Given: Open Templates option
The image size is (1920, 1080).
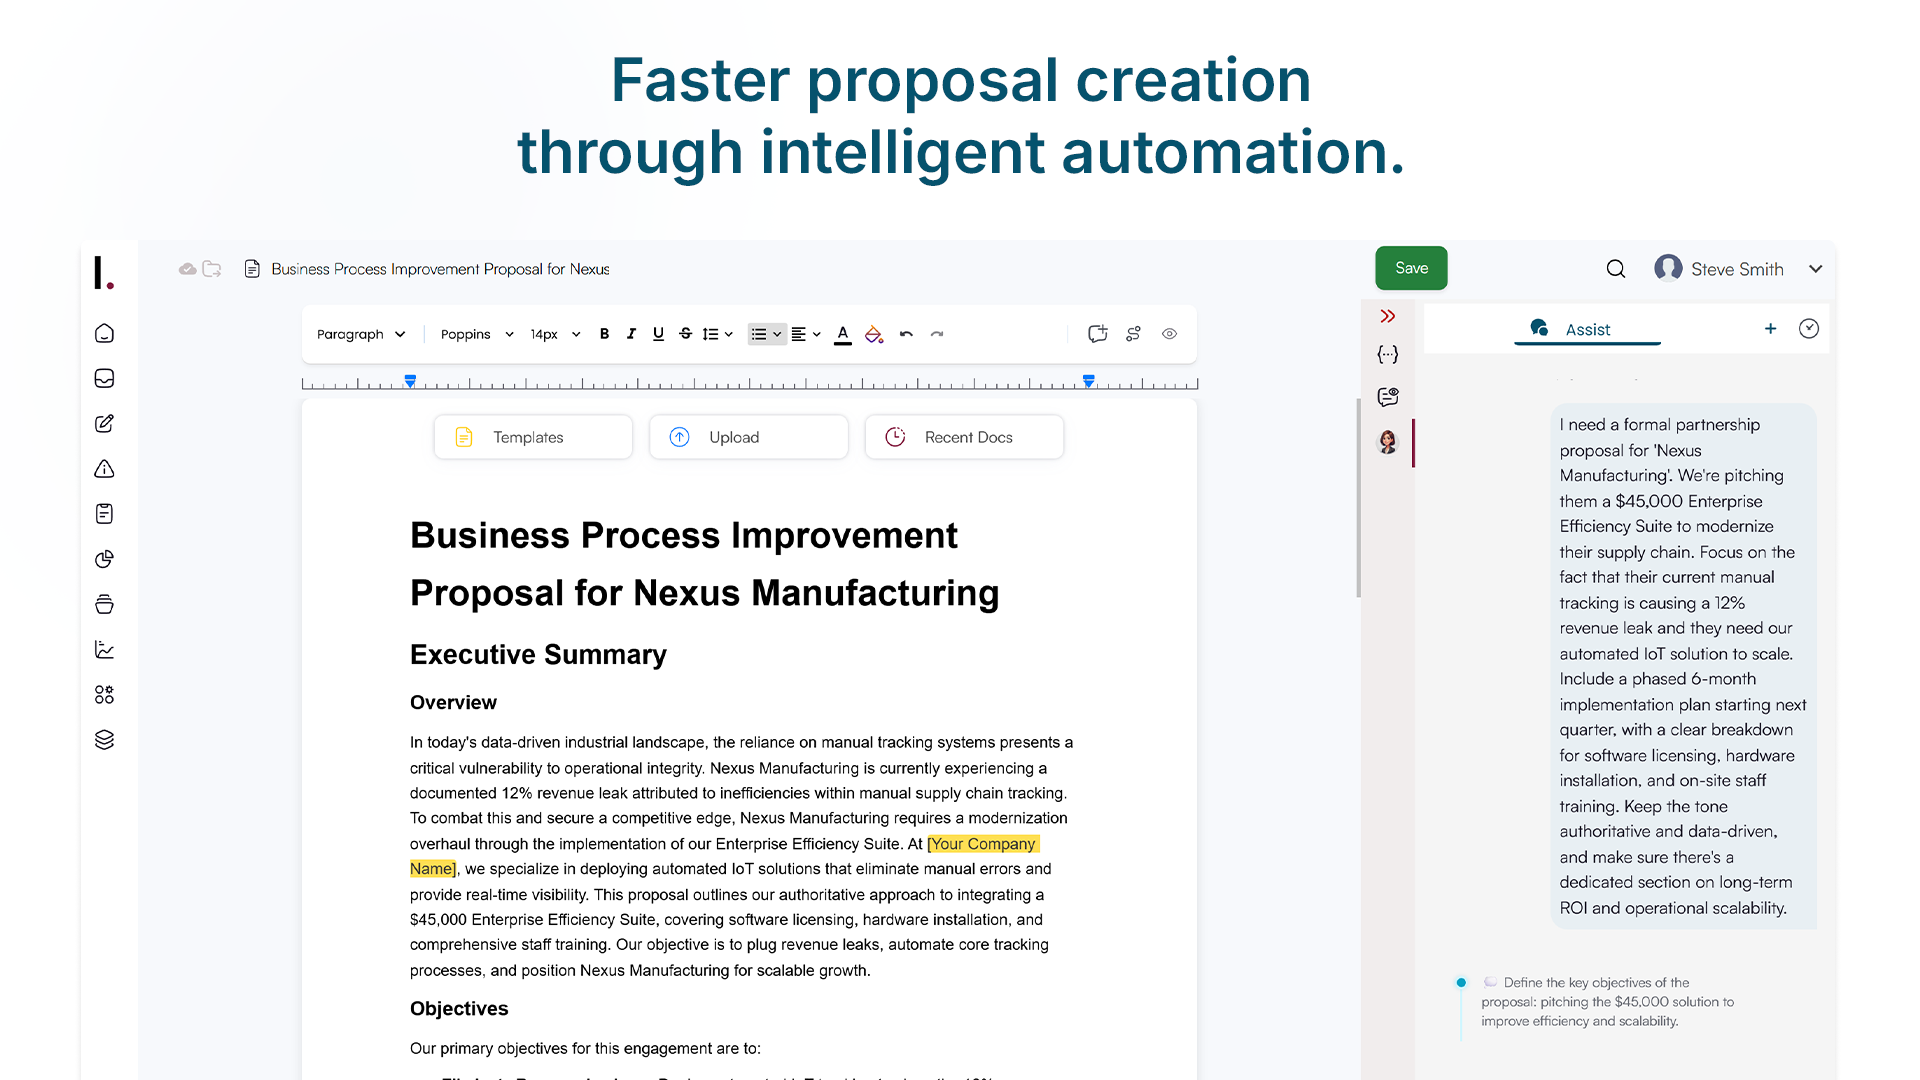Looking at the screenshot, I should pos(533,437).
